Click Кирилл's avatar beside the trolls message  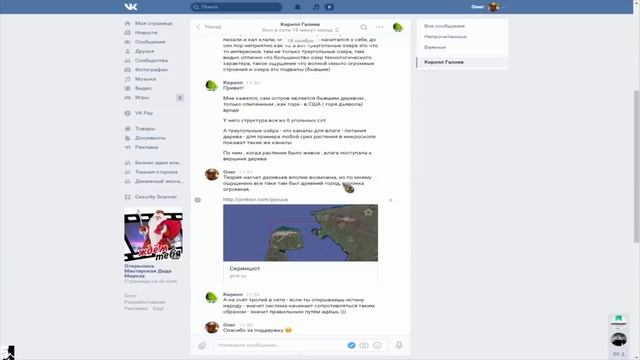(211, 298)
